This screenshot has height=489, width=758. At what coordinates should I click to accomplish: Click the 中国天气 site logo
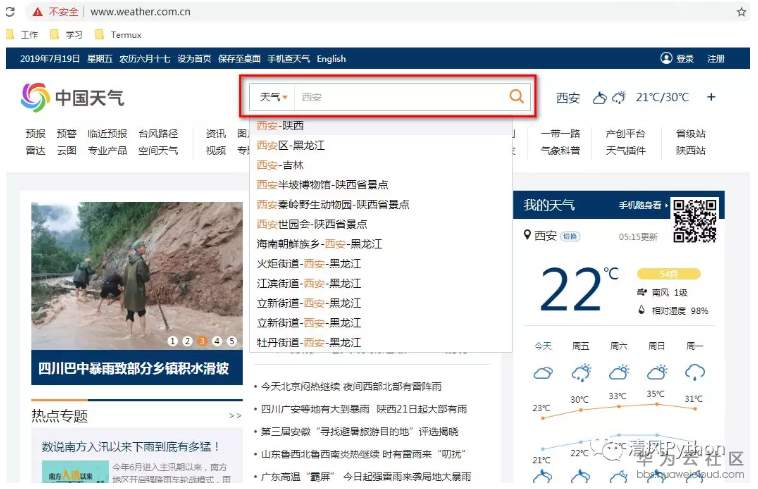click(73, 97)
